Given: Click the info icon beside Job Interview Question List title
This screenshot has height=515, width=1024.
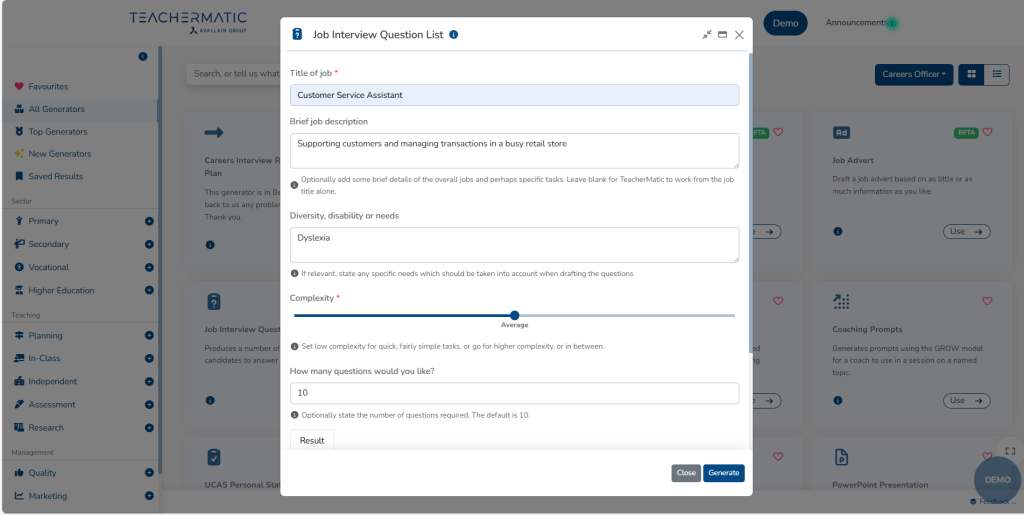Looking at the screenshot, I should pos(453,35).
